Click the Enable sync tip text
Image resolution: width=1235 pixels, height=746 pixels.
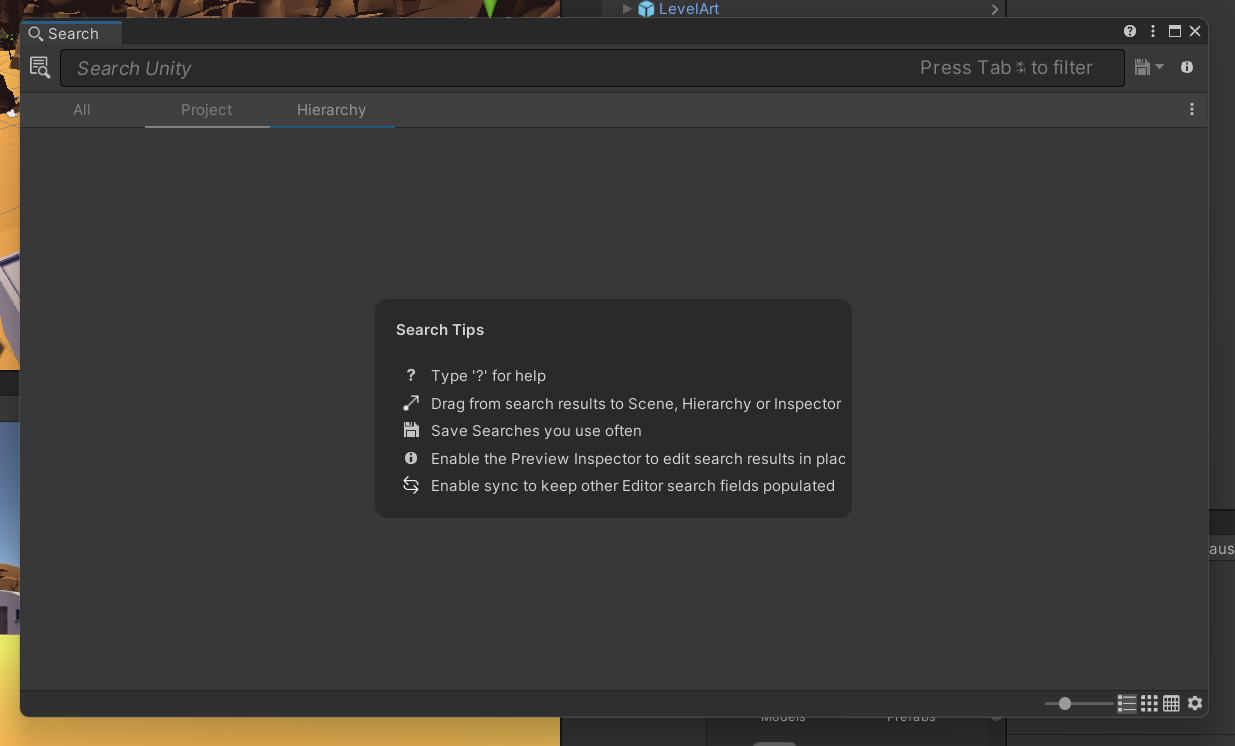pos(633,486)
